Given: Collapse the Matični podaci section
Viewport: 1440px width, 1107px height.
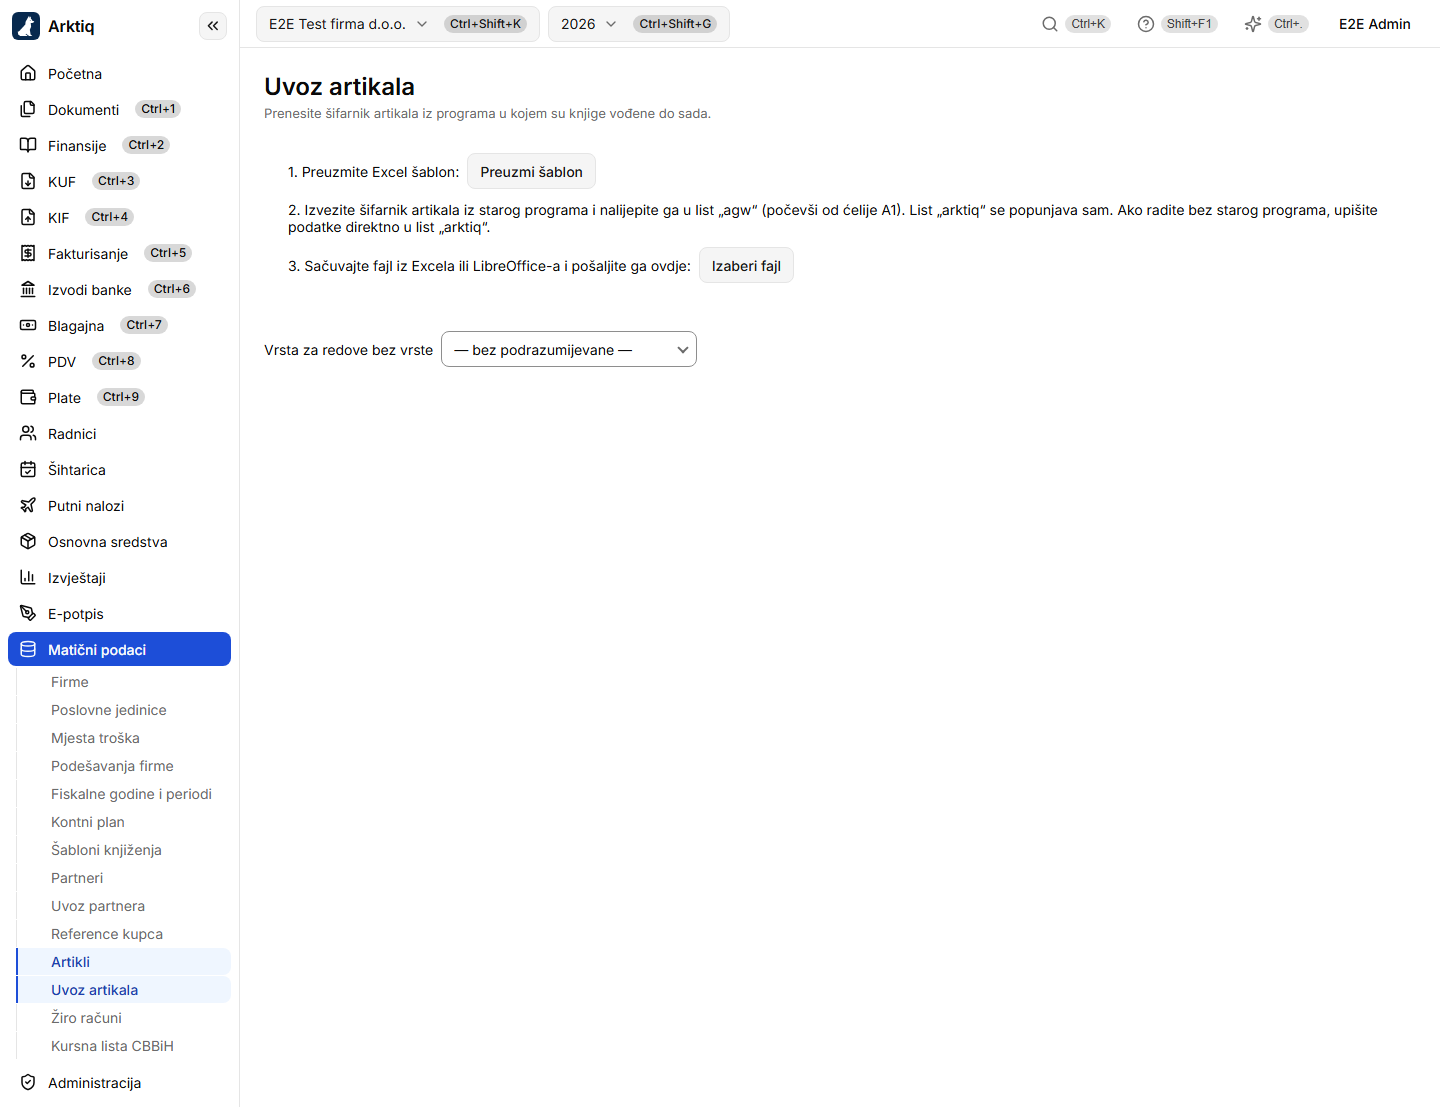Looking at the screenshot, I should click(119, 649).
